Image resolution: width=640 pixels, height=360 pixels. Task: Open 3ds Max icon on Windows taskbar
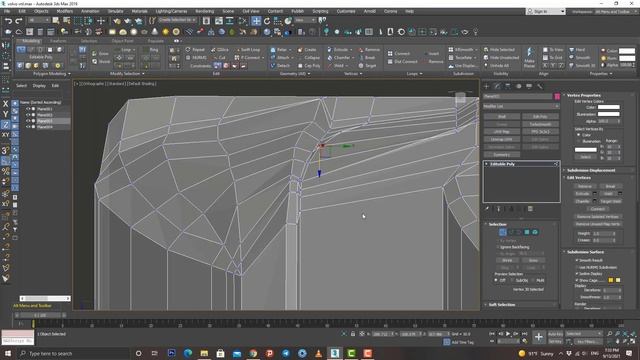[x=335, y=353]
